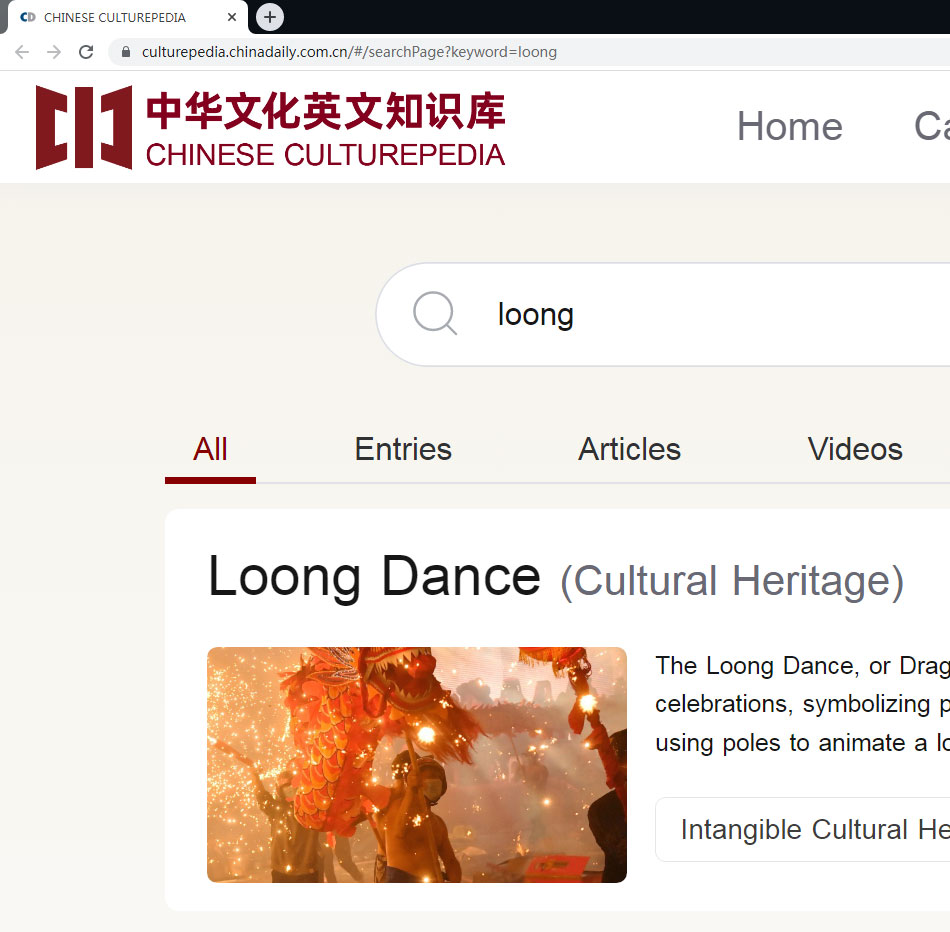
Task: Click the Loong Dance dragon thumbnail image
Action: 416,764
